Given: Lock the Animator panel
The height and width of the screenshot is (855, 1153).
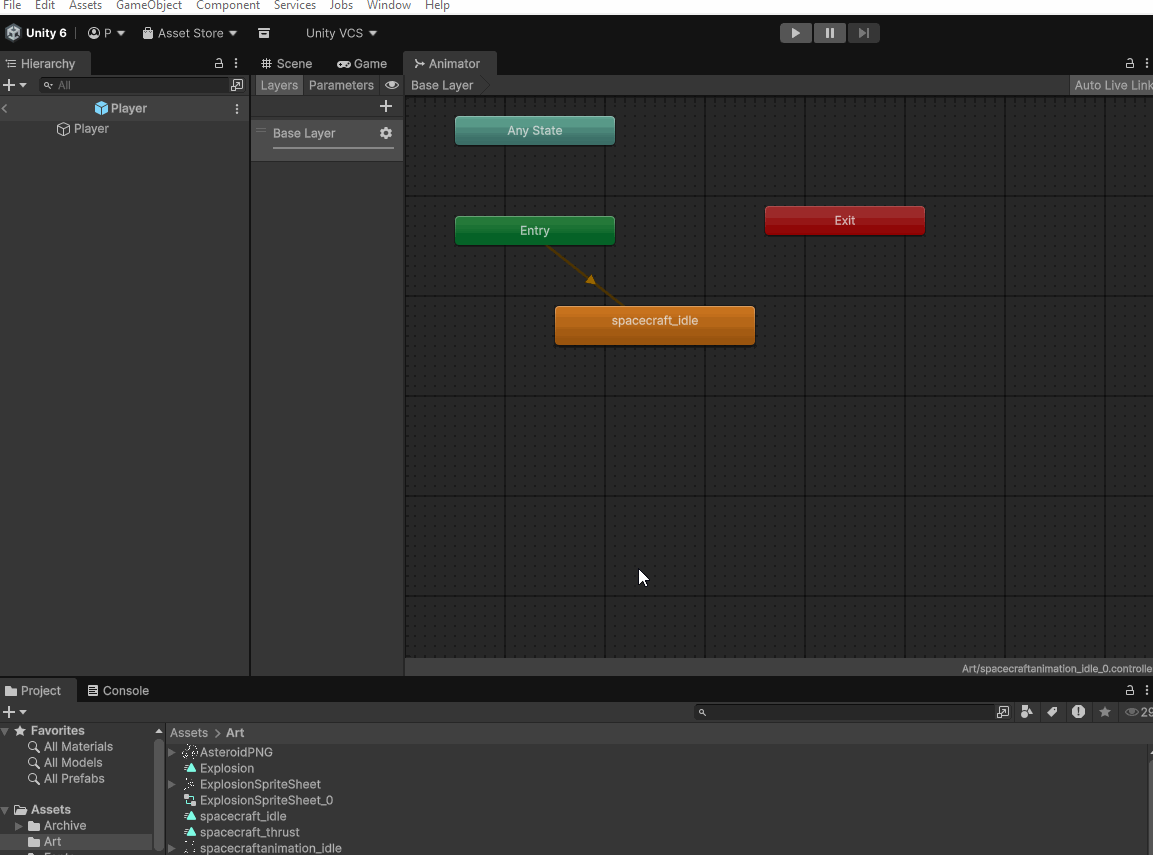Looking at the screenshot, I should [x=1129, y=63].
